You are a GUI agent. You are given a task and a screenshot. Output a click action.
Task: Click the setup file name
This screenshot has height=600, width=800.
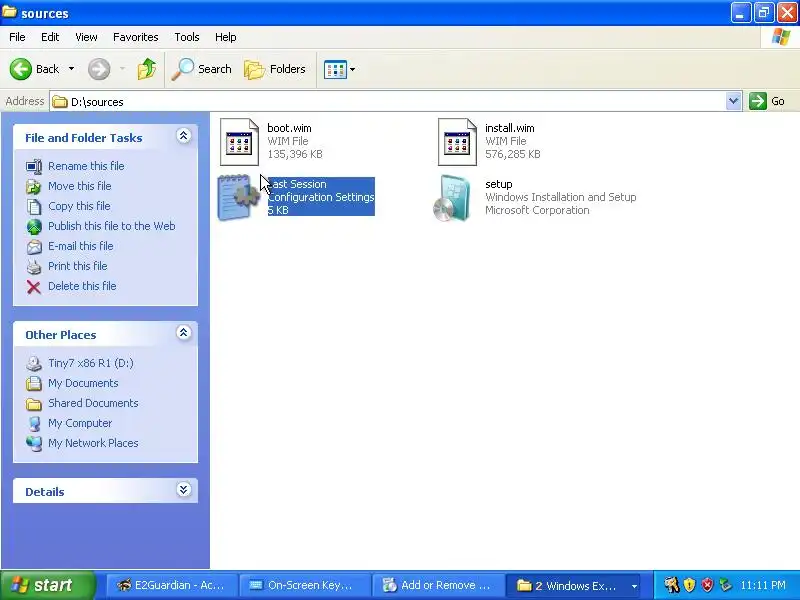(x=498, y=184)
